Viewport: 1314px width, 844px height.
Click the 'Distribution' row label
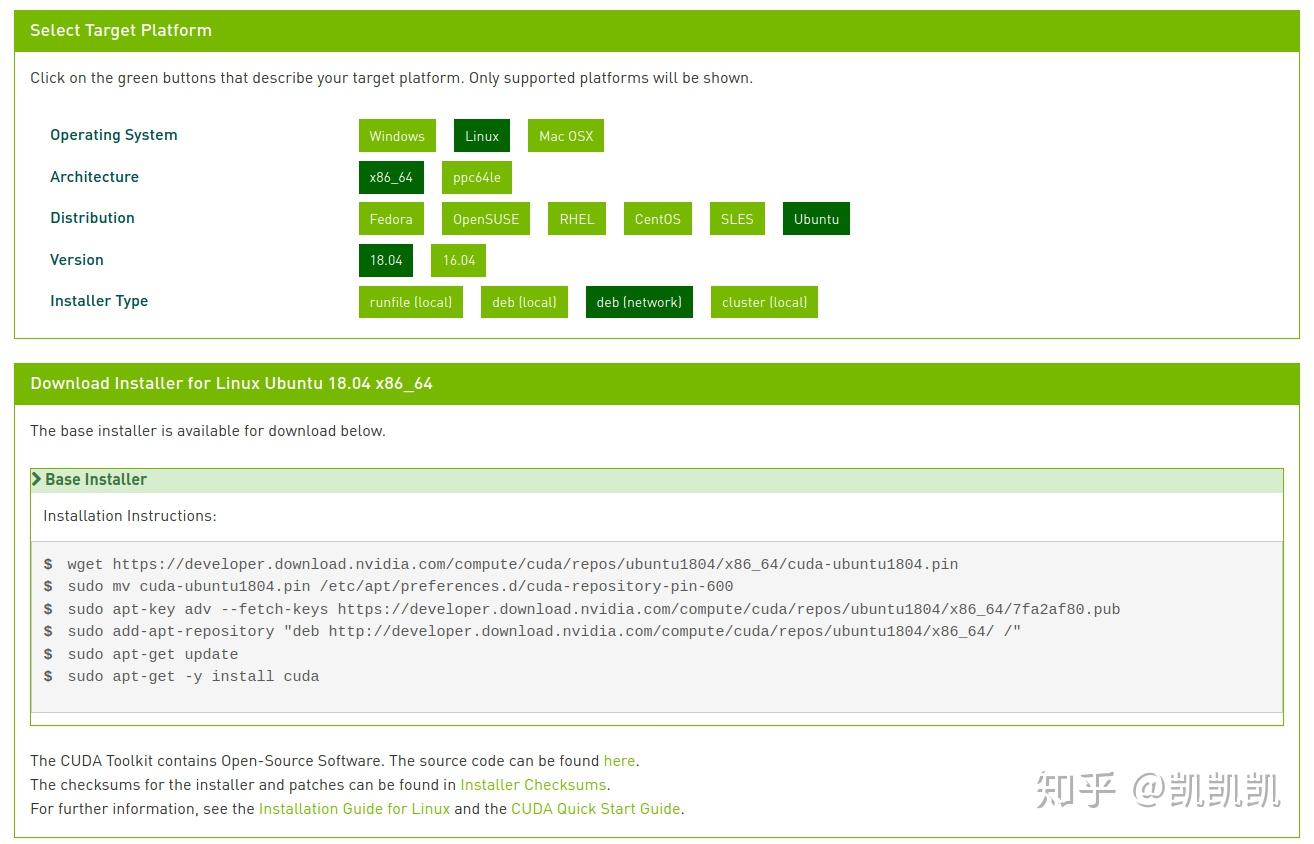point(93,218)
